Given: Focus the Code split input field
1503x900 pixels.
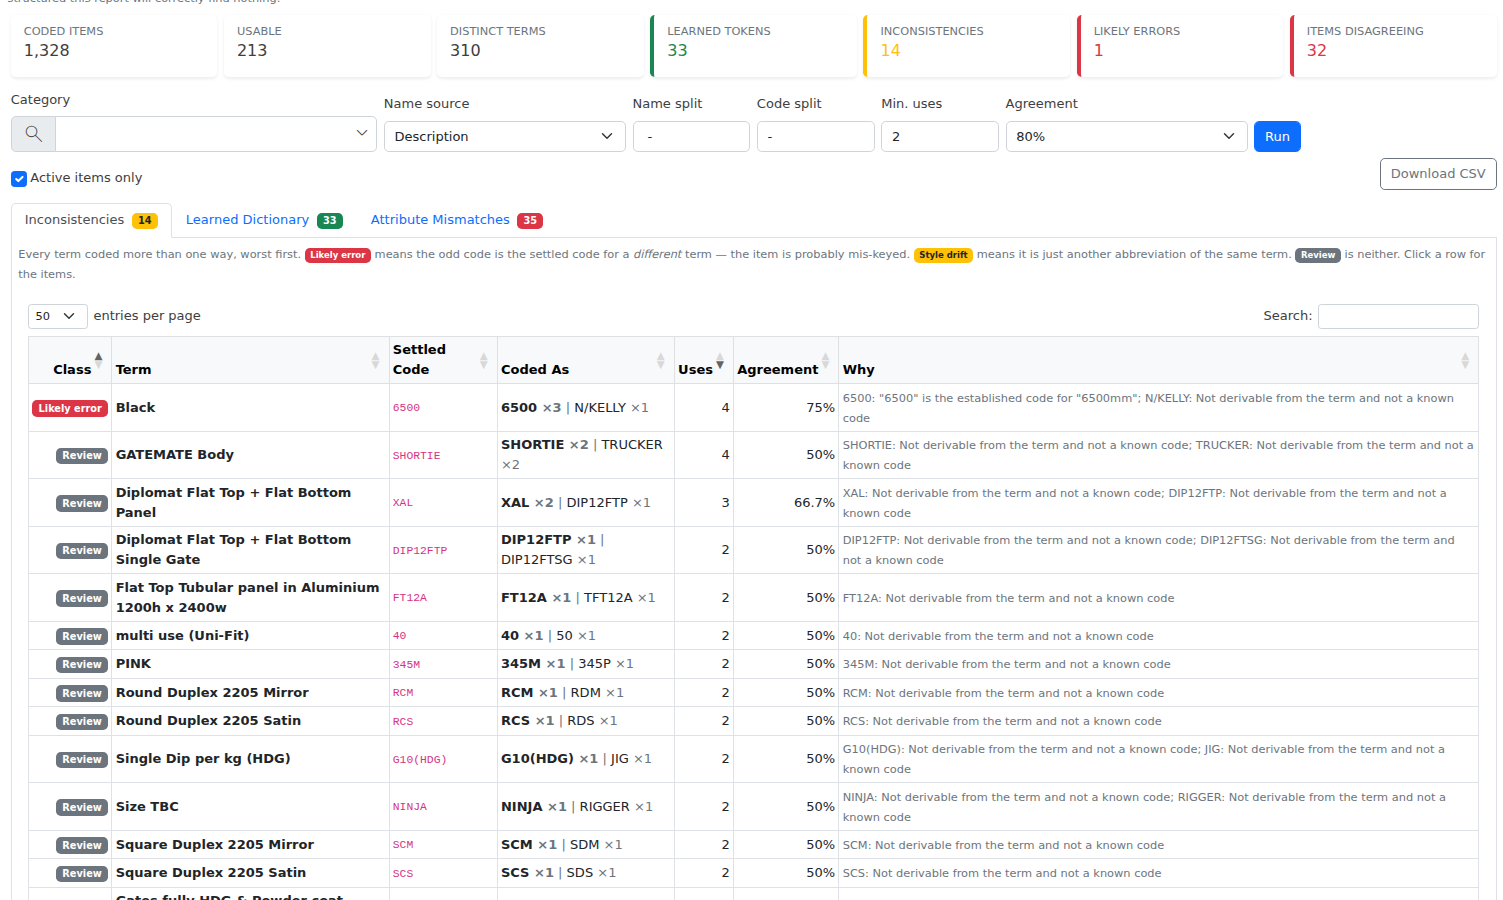Looking at the screenshot, I should (x=816, y=137).
